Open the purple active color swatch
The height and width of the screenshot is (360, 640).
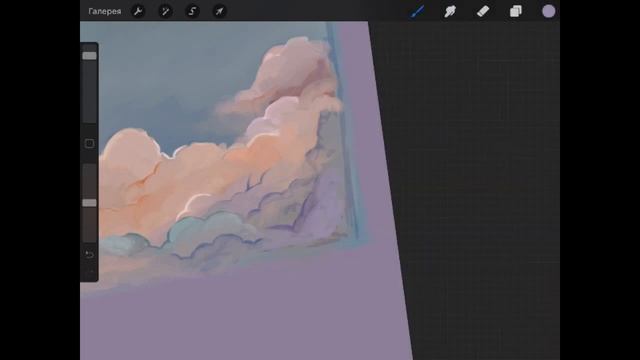point(549,11)
